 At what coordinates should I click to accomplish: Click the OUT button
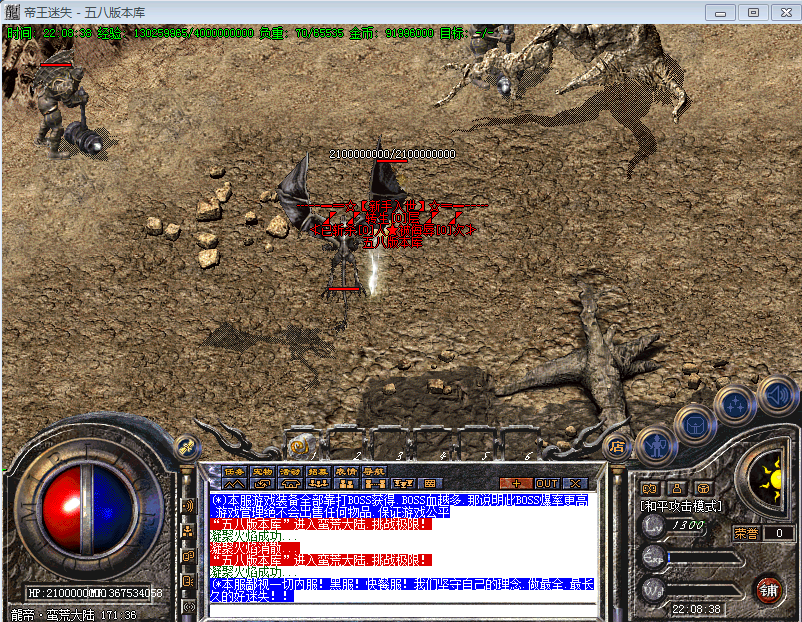click(546, 483)
